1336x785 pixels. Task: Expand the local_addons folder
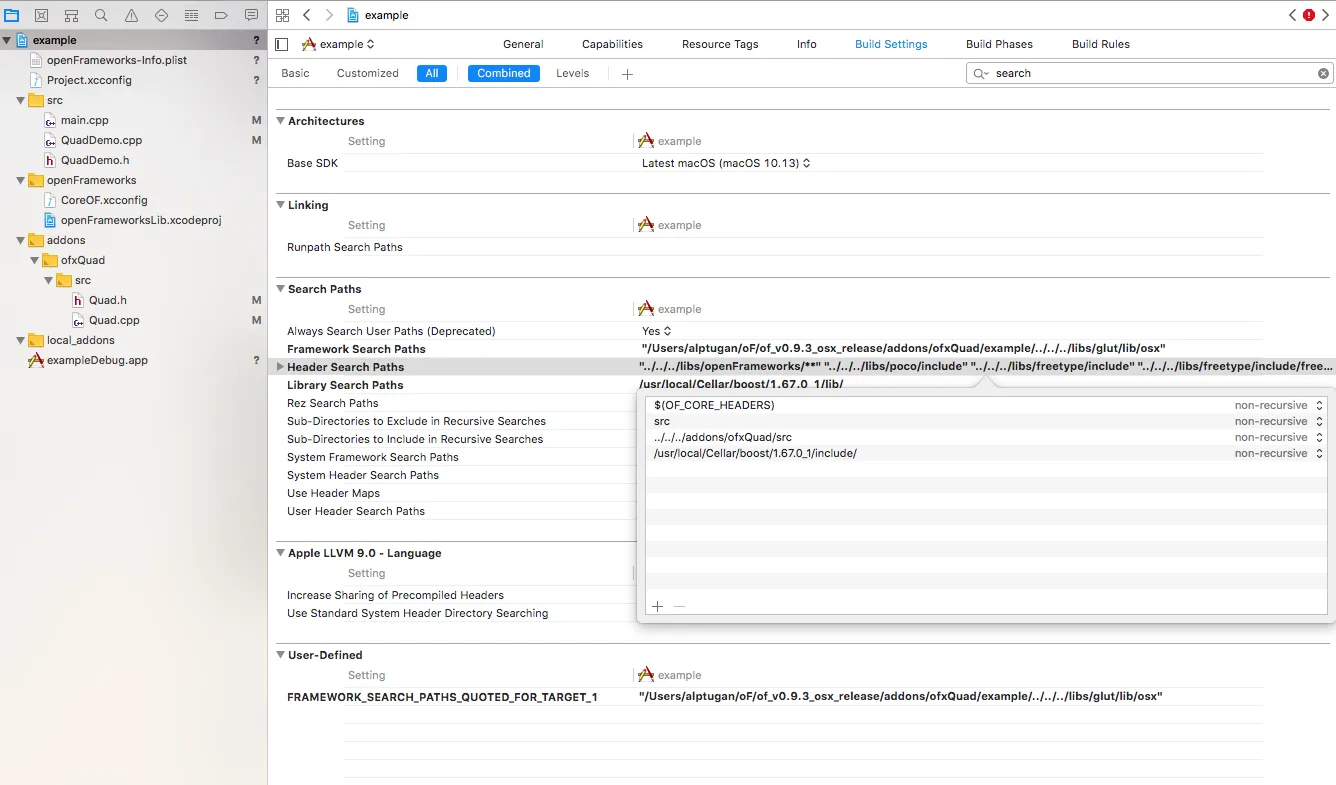21,340
